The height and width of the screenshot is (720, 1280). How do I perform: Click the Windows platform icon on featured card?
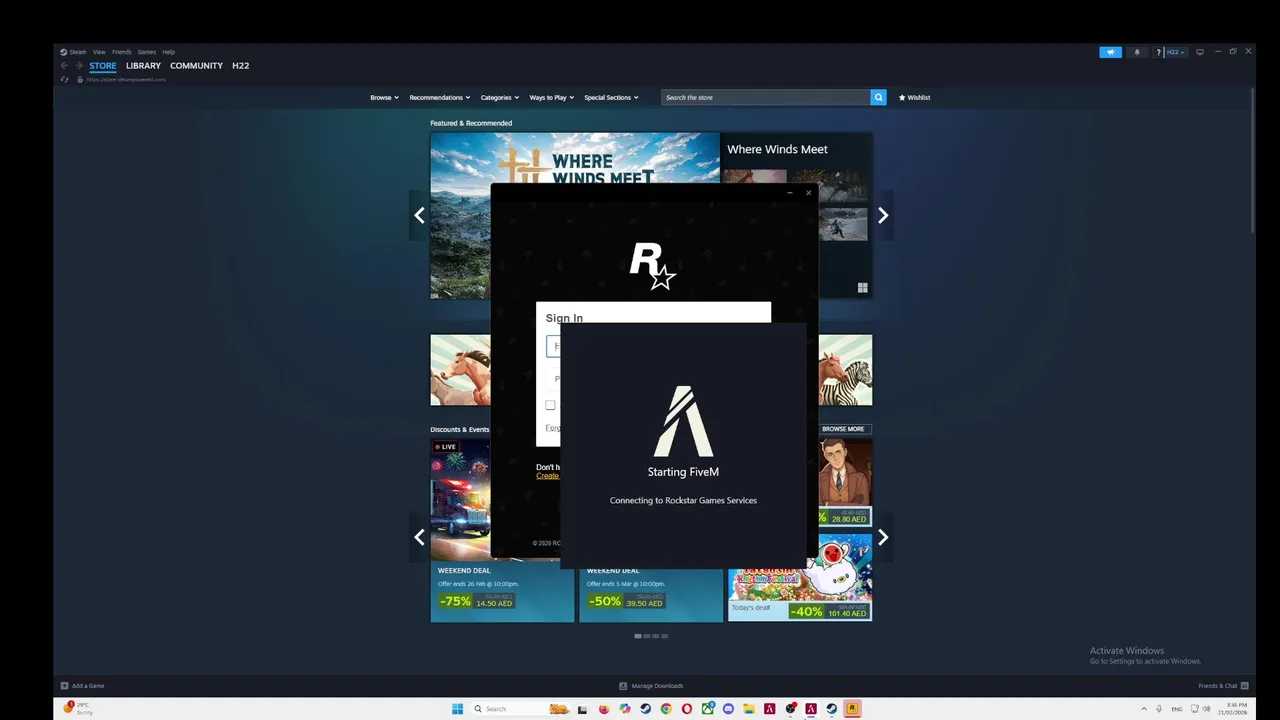coord(862,288)
